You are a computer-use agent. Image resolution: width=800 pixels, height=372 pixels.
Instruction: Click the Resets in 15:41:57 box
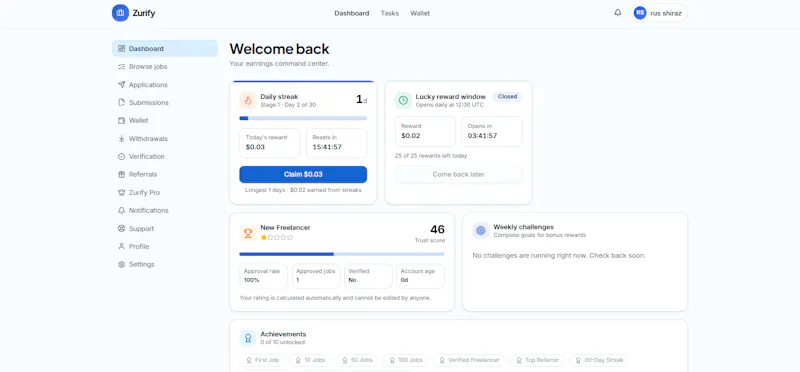point(336,143)
